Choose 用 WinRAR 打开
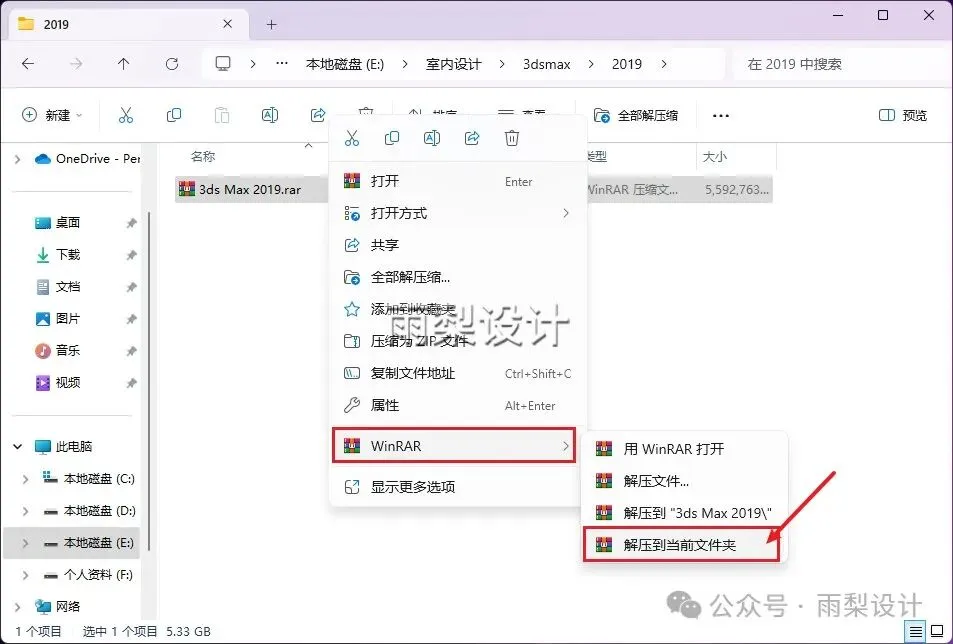953x644 pixels. tap(685, 449)
